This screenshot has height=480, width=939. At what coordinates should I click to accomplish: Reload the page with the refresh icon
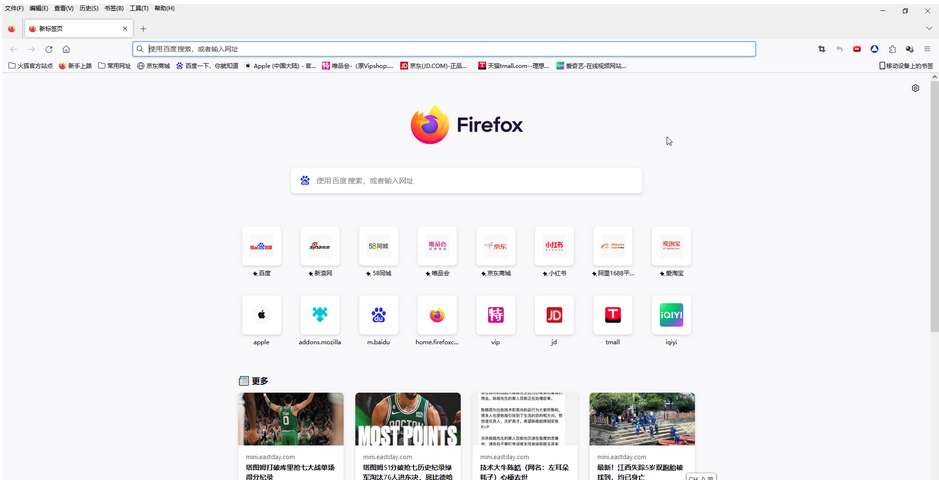click(x=48, y=49)
